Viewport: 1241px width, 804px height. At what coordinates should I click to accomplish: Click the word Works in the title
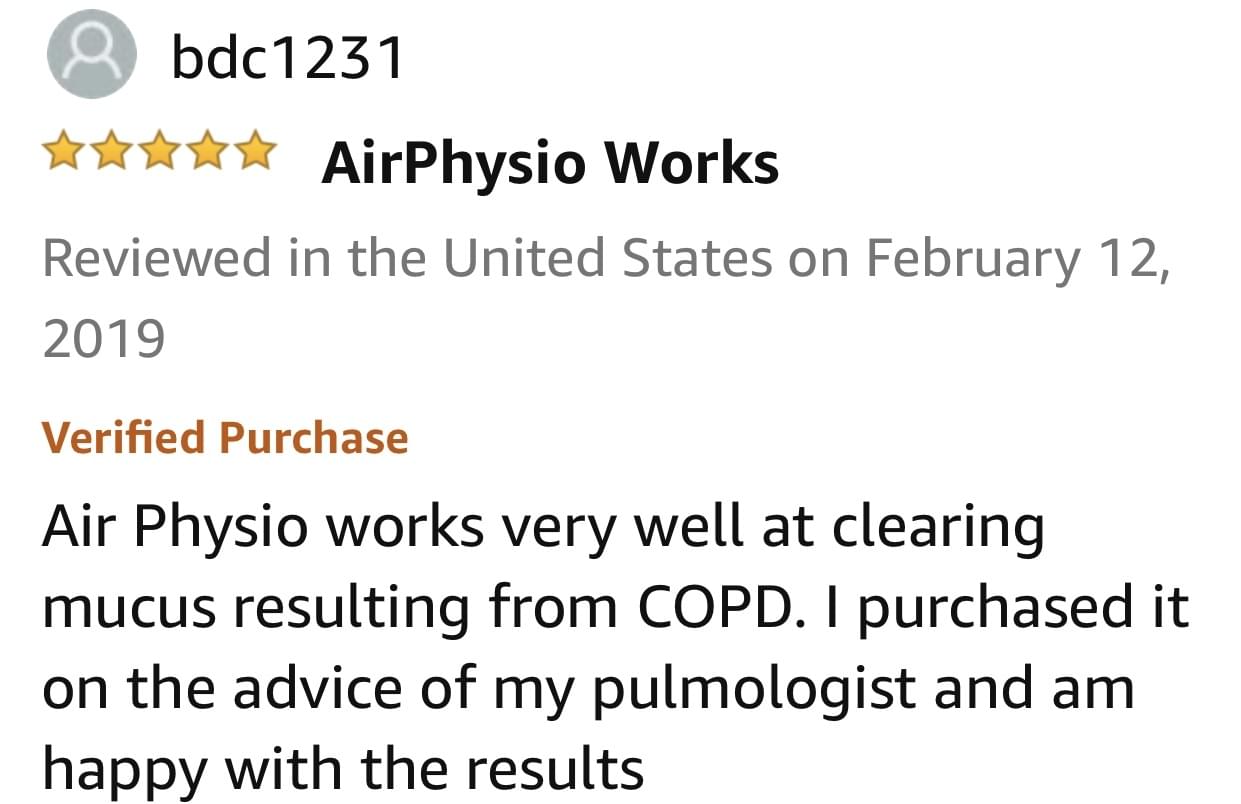click(x=697, y=162)
